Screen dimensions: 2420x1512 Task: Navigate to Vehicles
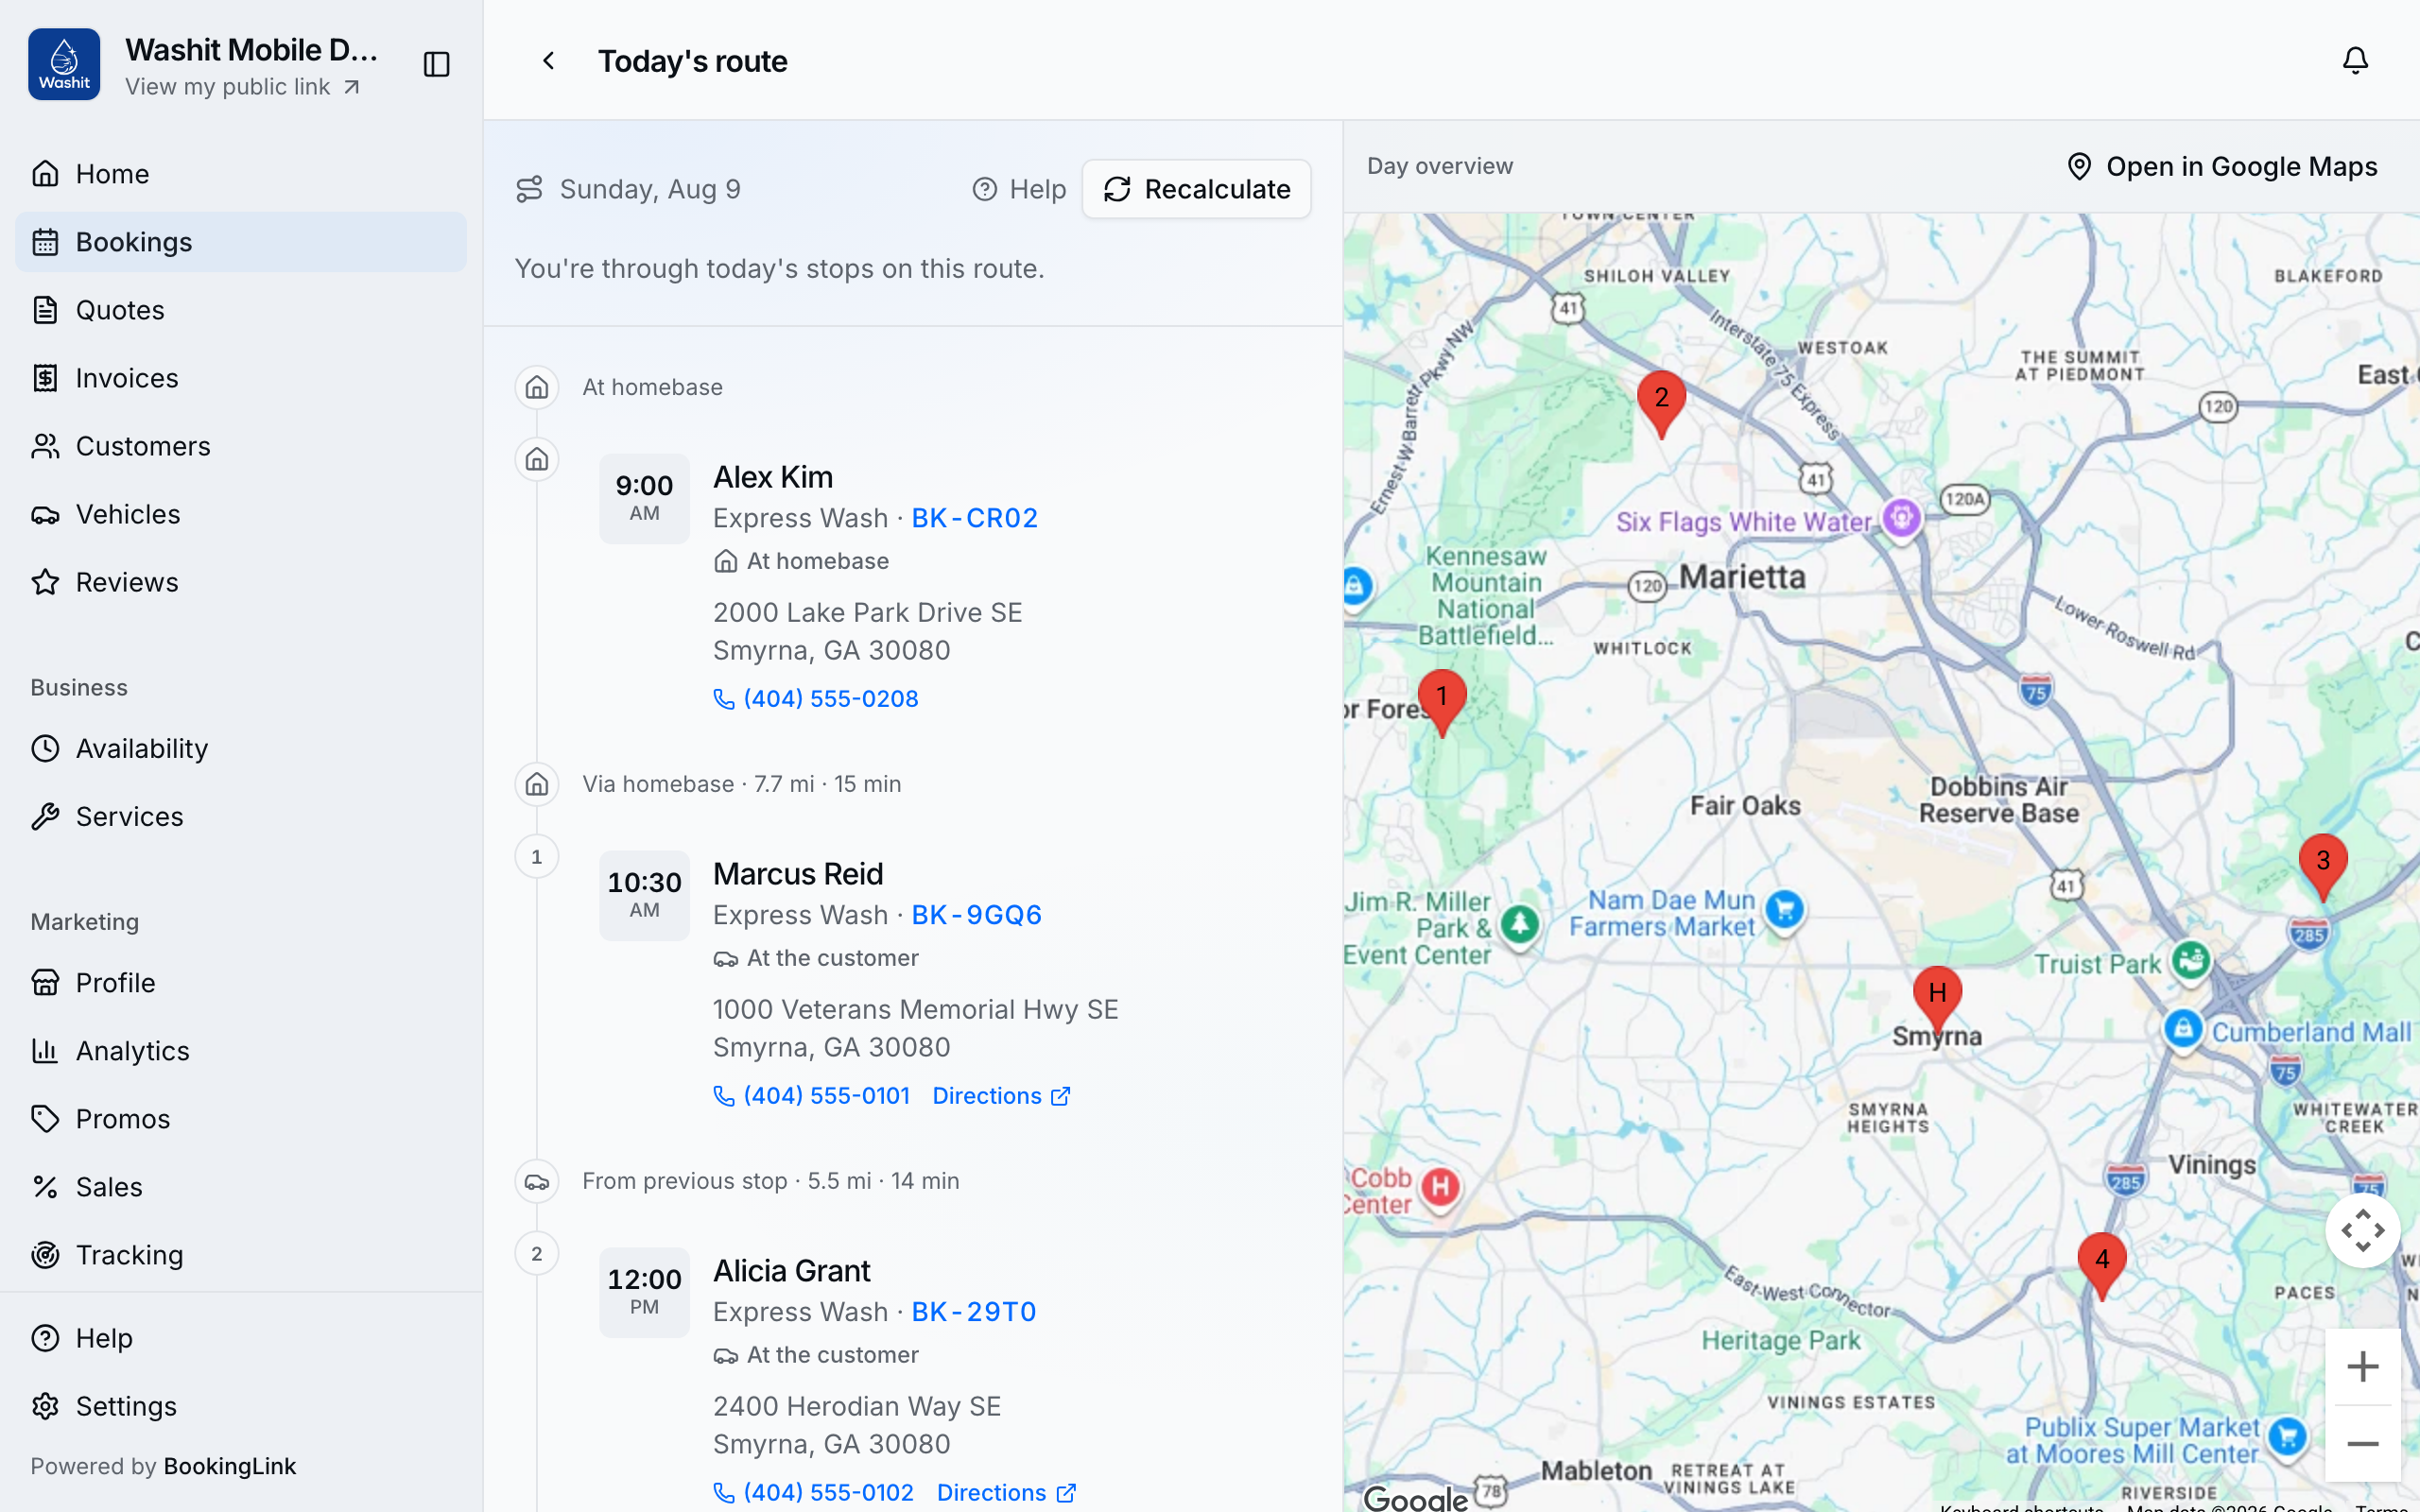[x=241, y=514]
